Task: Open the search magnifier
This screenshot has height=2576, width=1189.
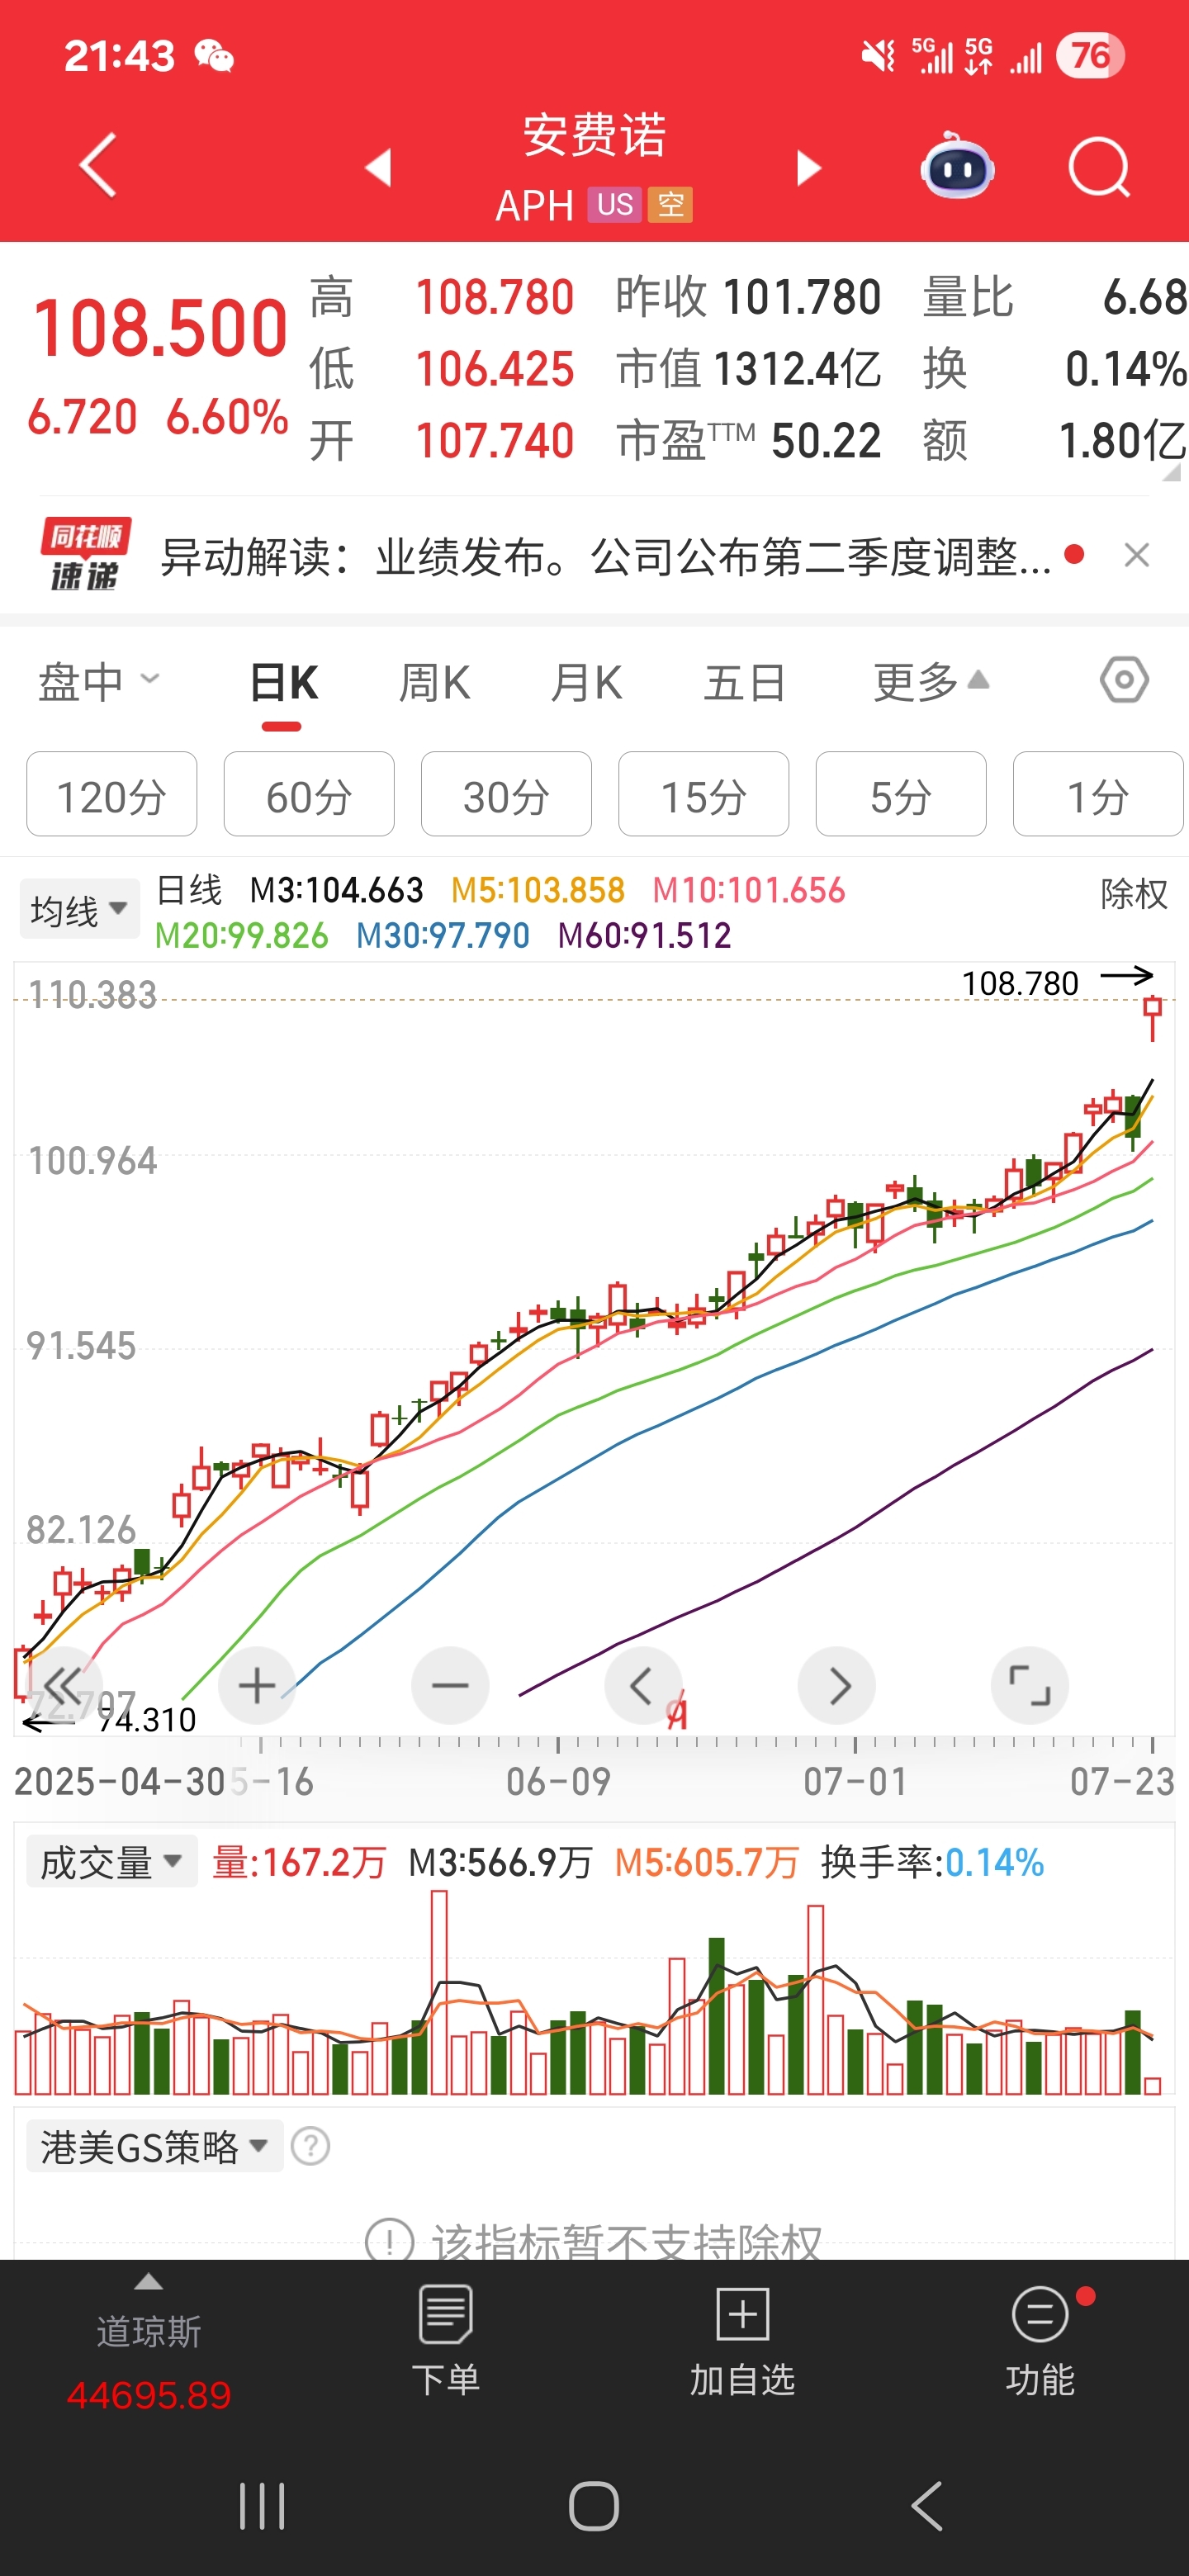Action: [1099, 166]
